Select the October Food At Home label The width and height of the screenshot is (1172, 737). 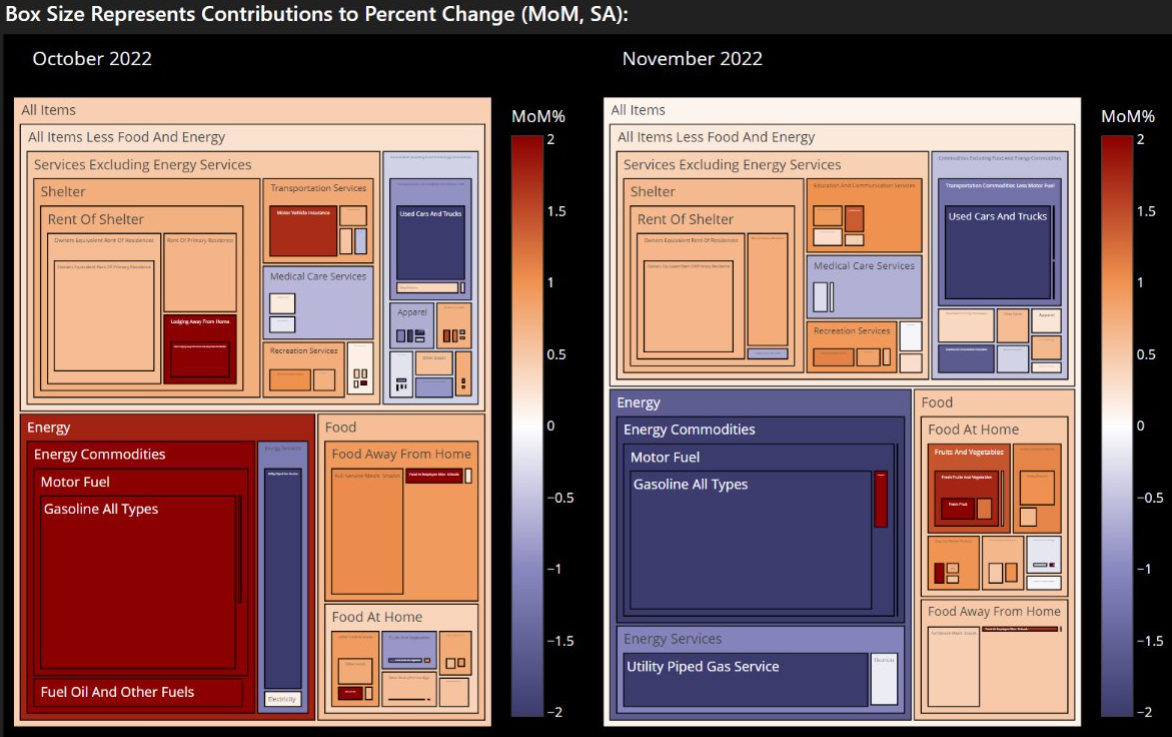377,617
